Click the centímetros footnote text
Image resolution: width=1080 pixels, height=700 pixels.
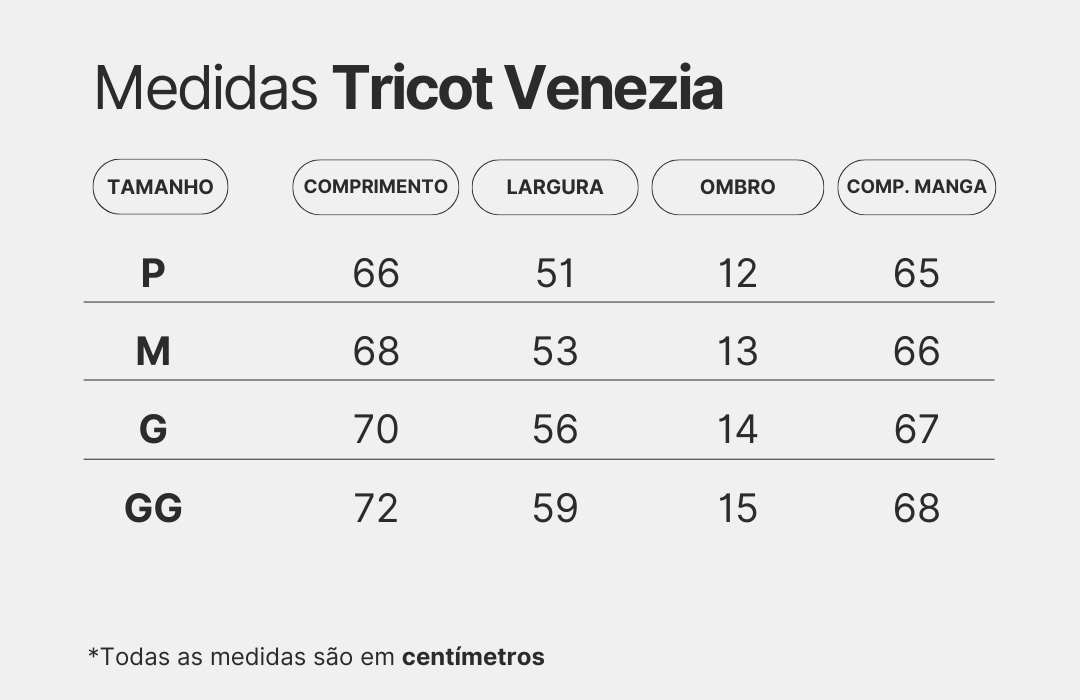473,657
